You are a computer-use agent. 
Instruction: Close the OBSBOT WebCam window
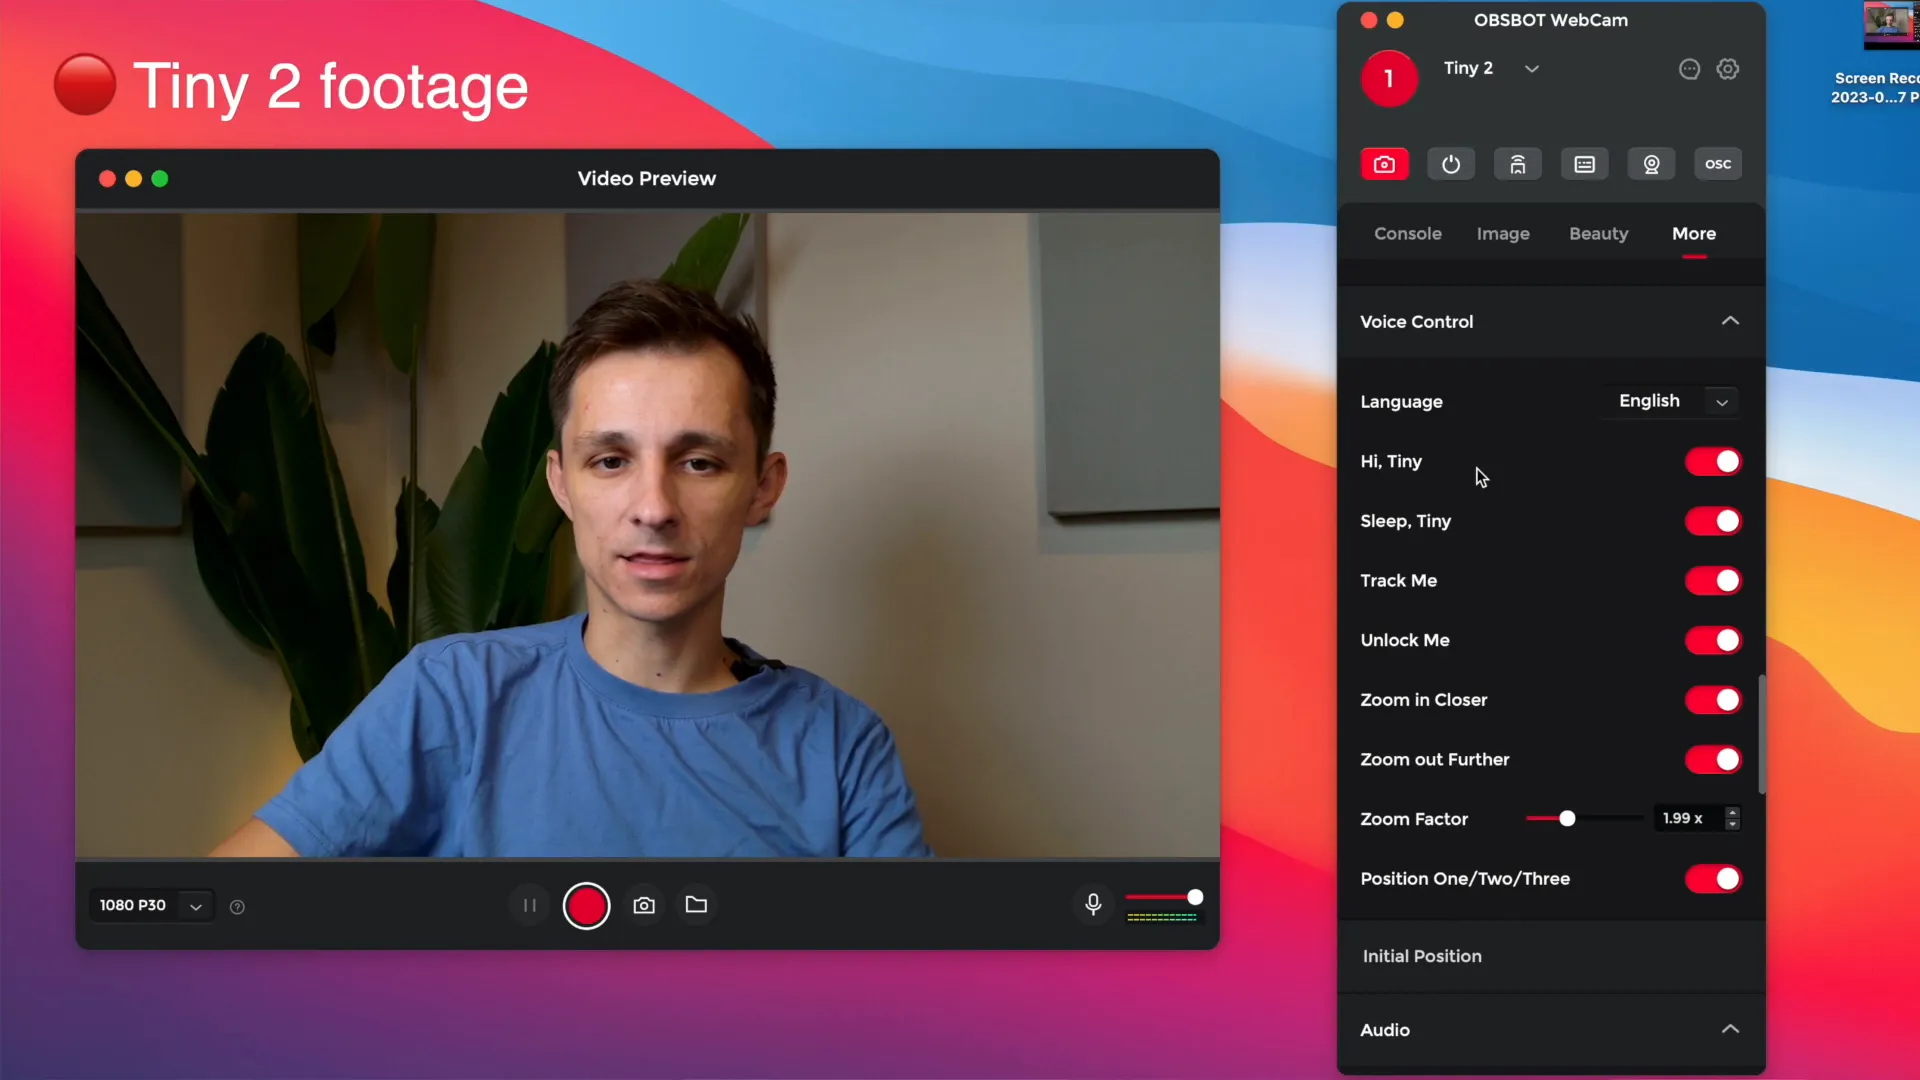[1369, 20]
